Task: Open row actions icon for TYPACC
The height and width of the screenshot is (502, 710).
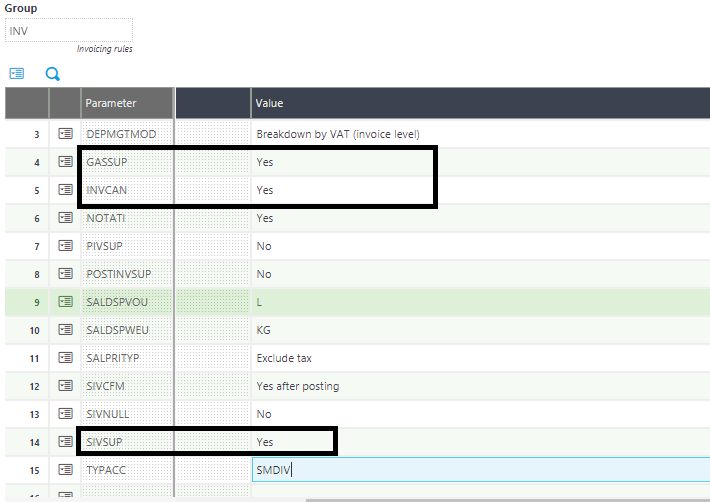Action: click(66, 470)
